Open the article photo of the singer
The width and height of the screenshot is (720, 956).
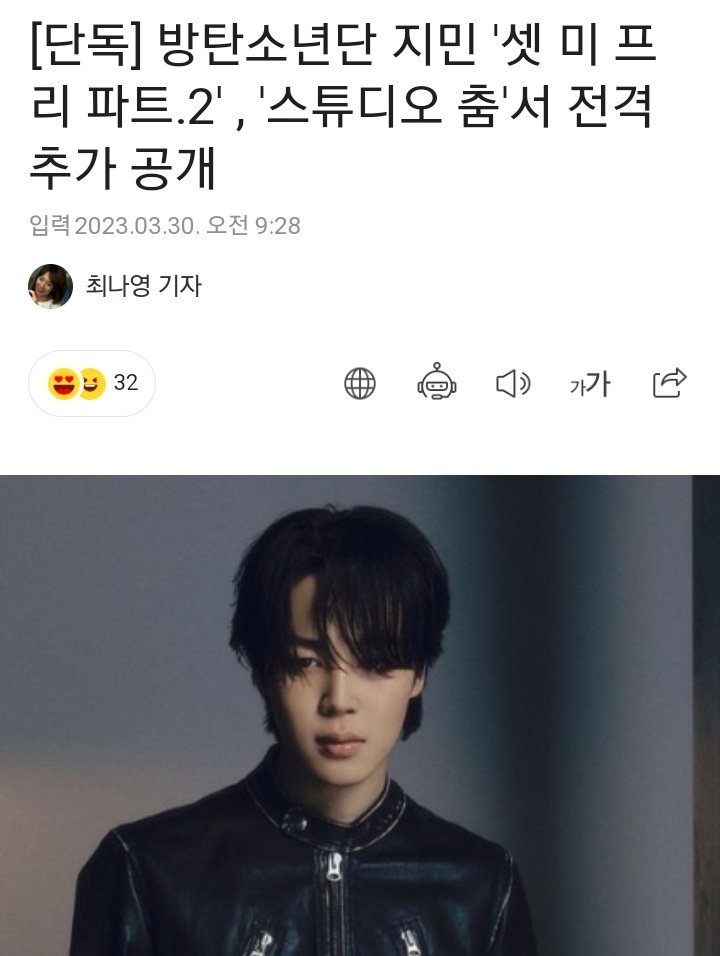[360, 715]
